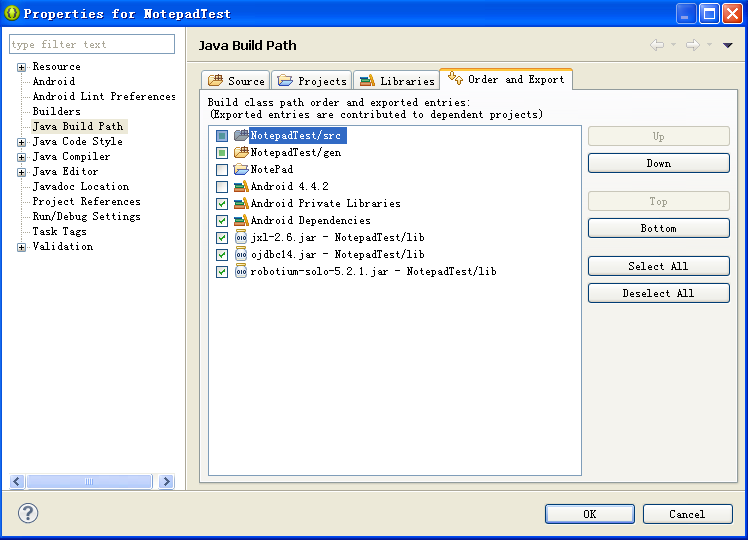Switch to the Source tab
The width and height of the screenshot is (748, 540).
tap(236, 81)
